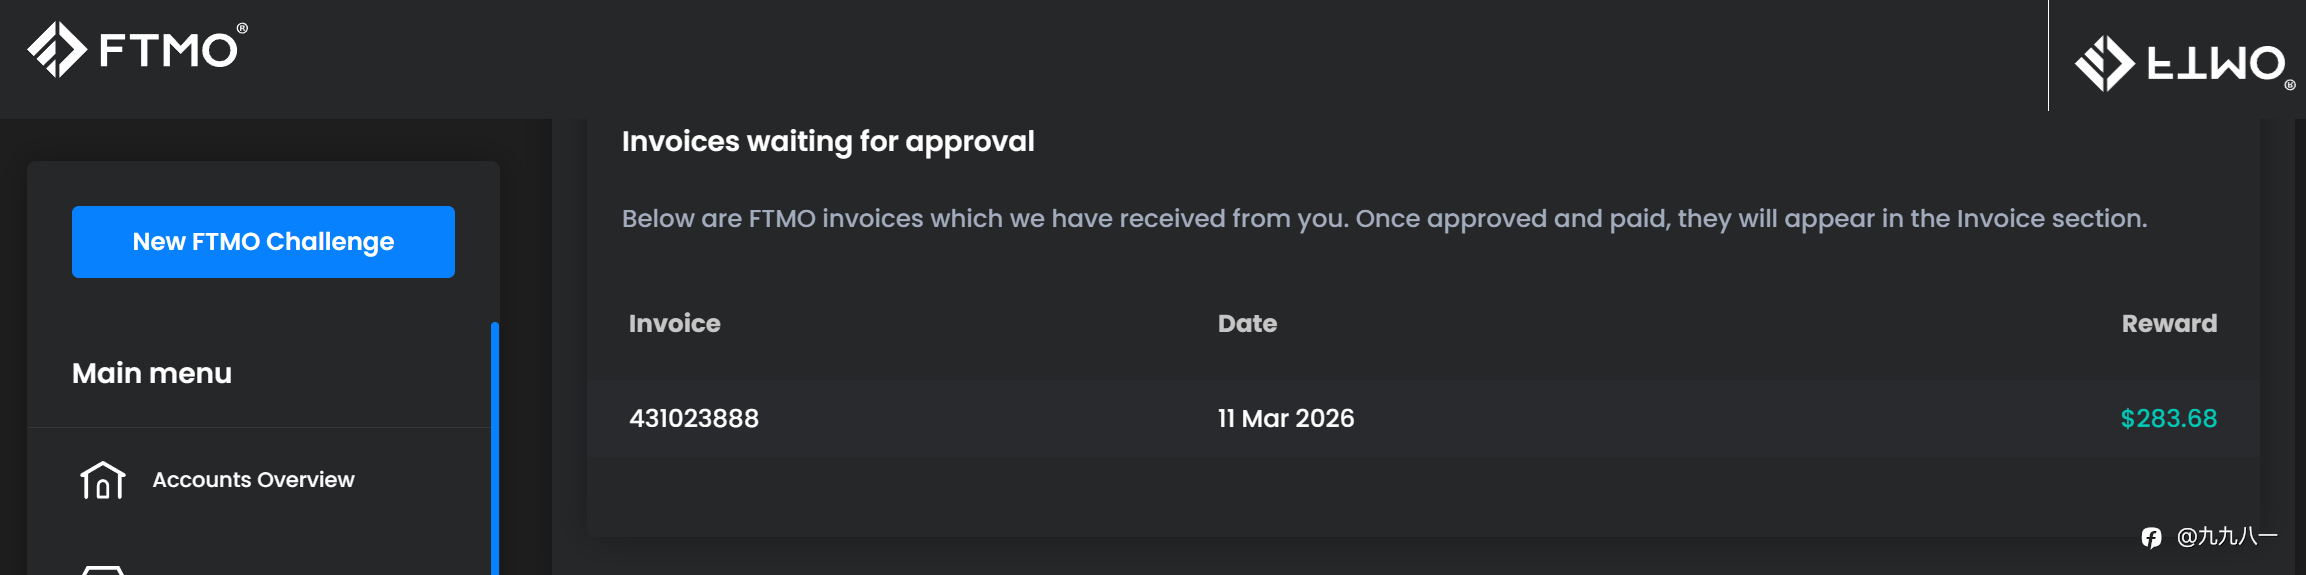Click the mirrored FTMO diamond emblem at top-right
The height and width of the screenshot is (575, 2306).
[2104, 64]
